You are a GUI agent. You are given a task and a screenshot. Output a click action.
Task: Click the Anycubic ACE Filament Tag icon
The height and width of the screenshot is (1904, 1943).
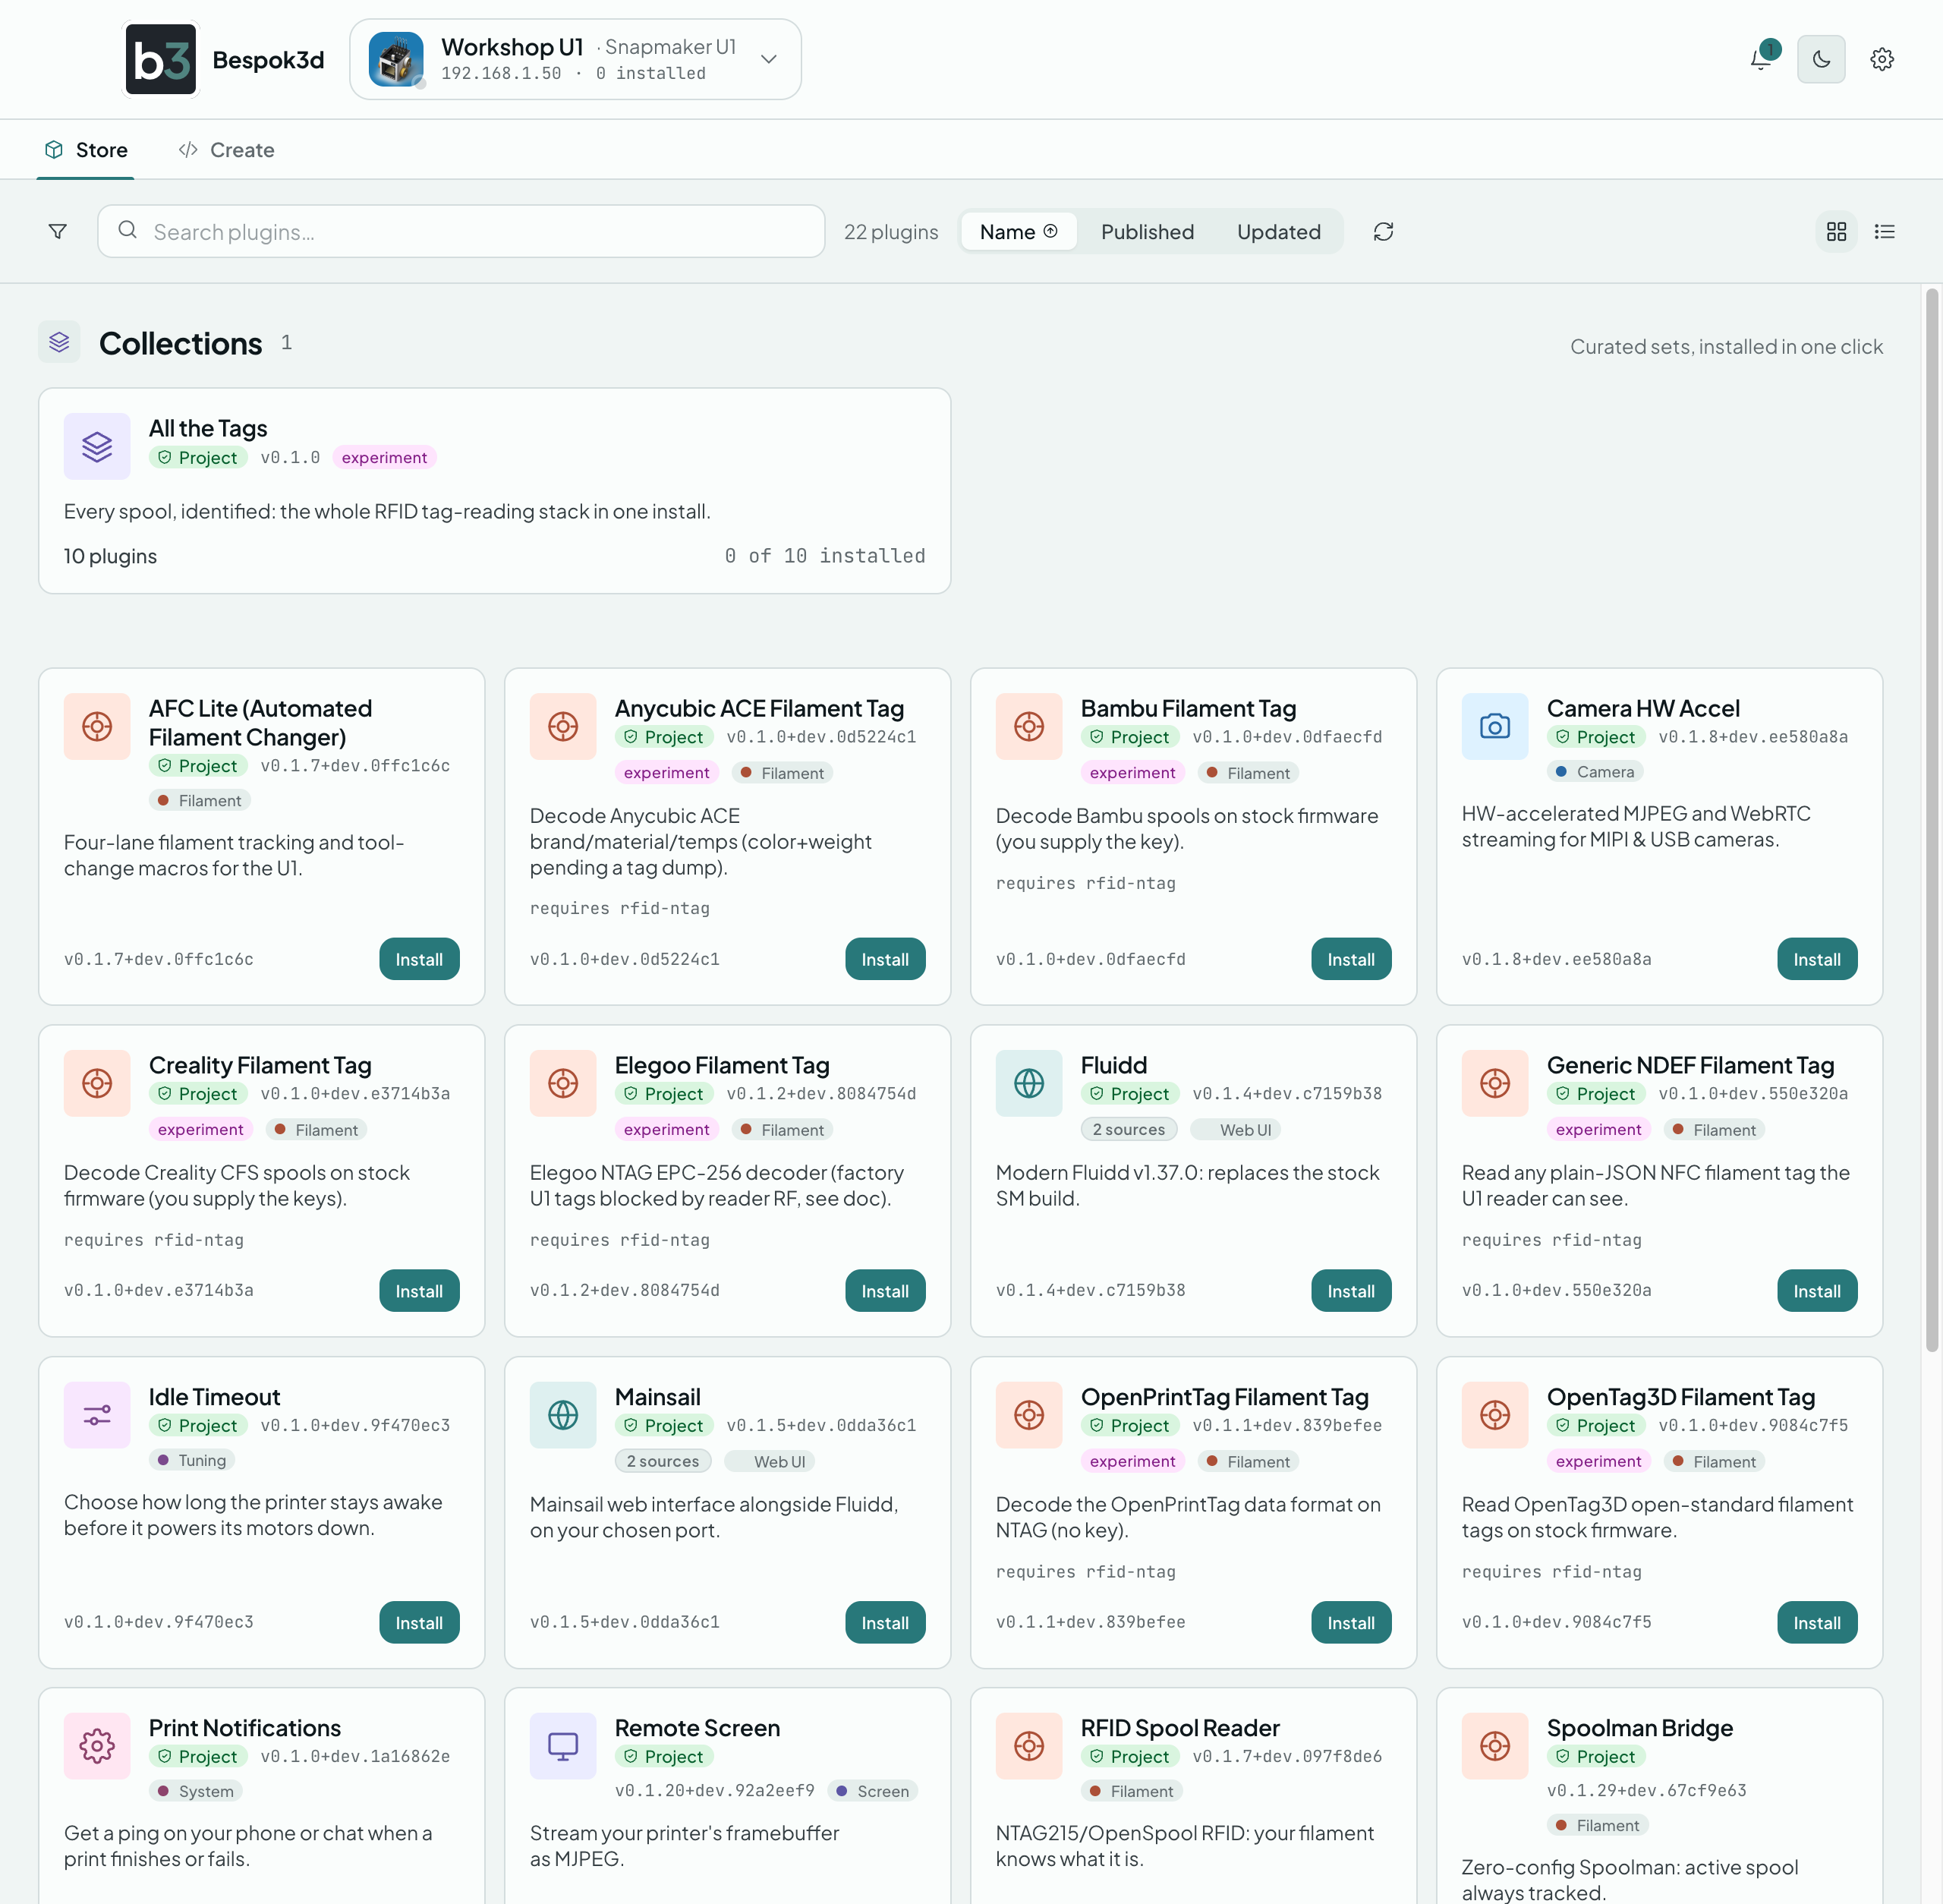(563, 726)
